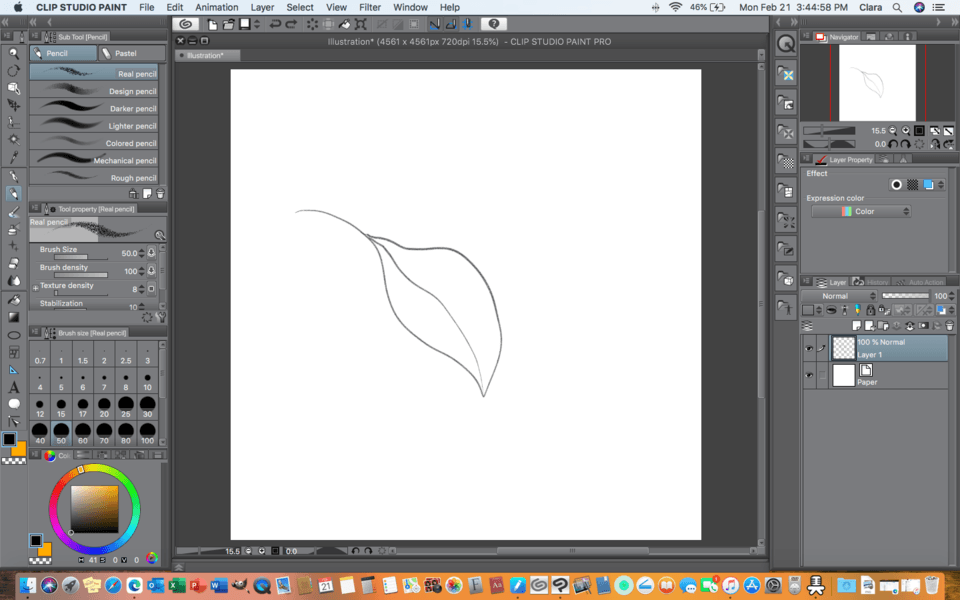Open the Filter menu
960x600 pixels.
(x=370, y=7)
